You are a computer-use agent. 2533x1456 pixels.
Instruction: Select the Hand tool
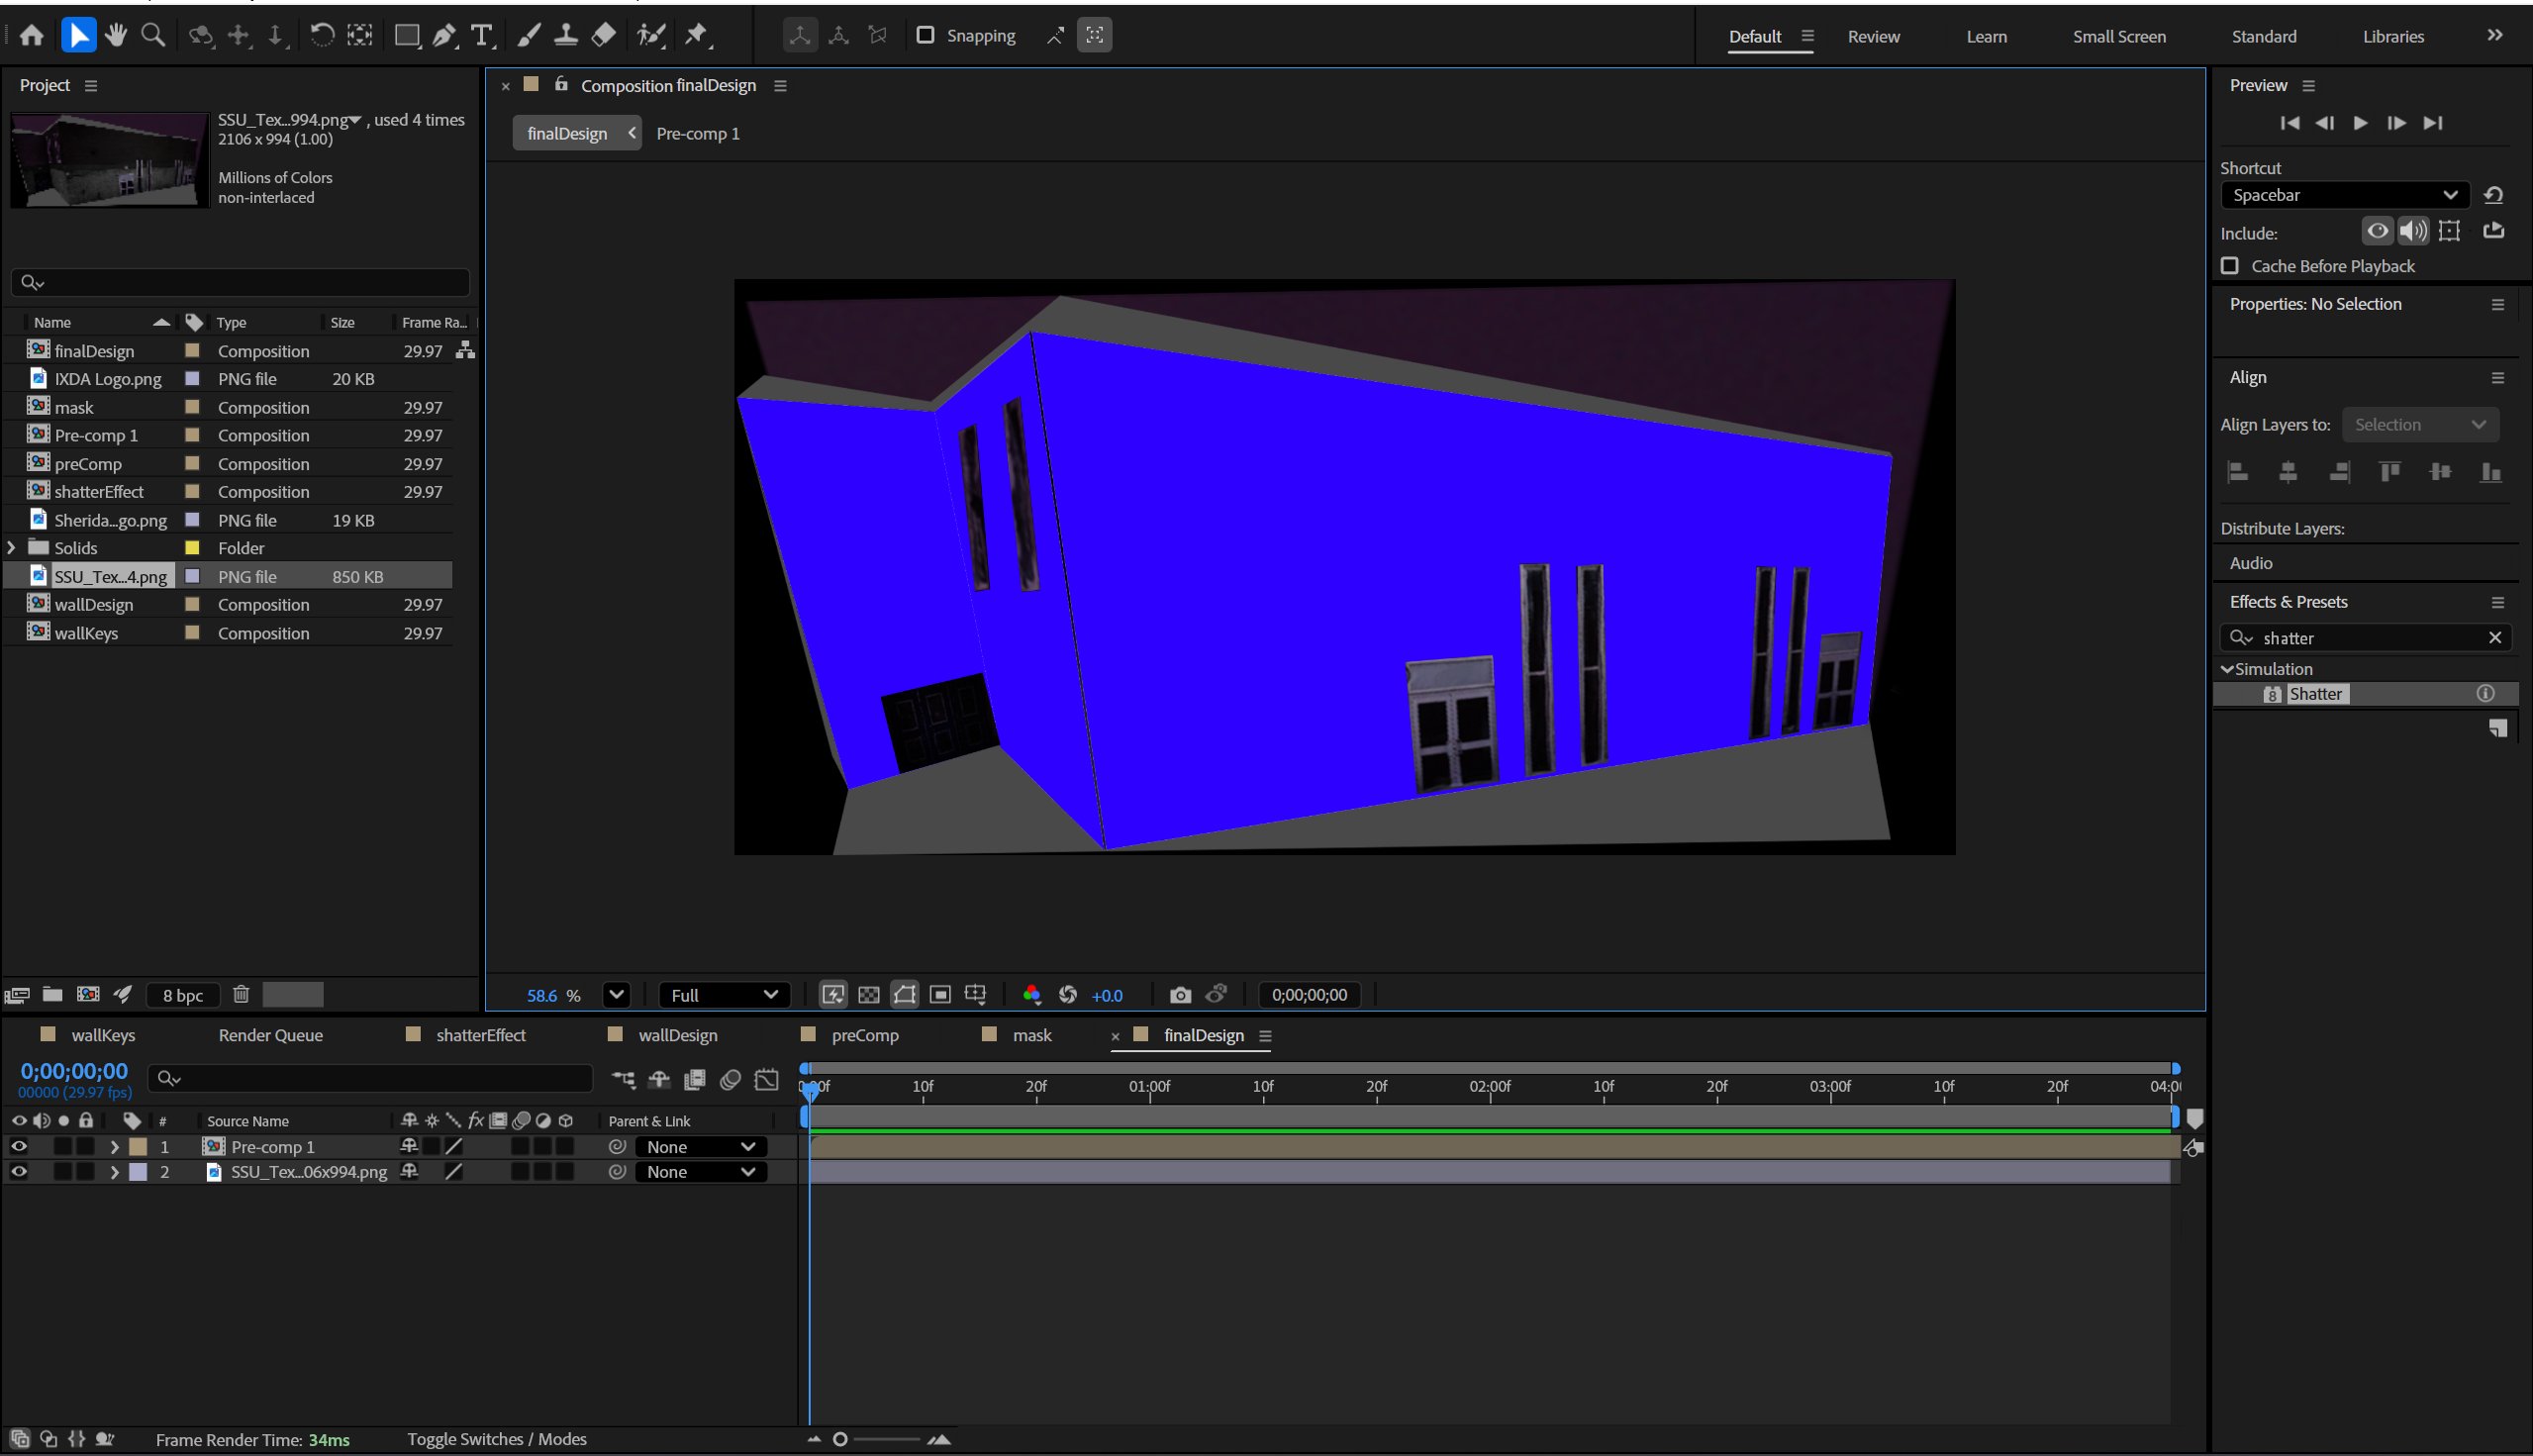point(115,35)
